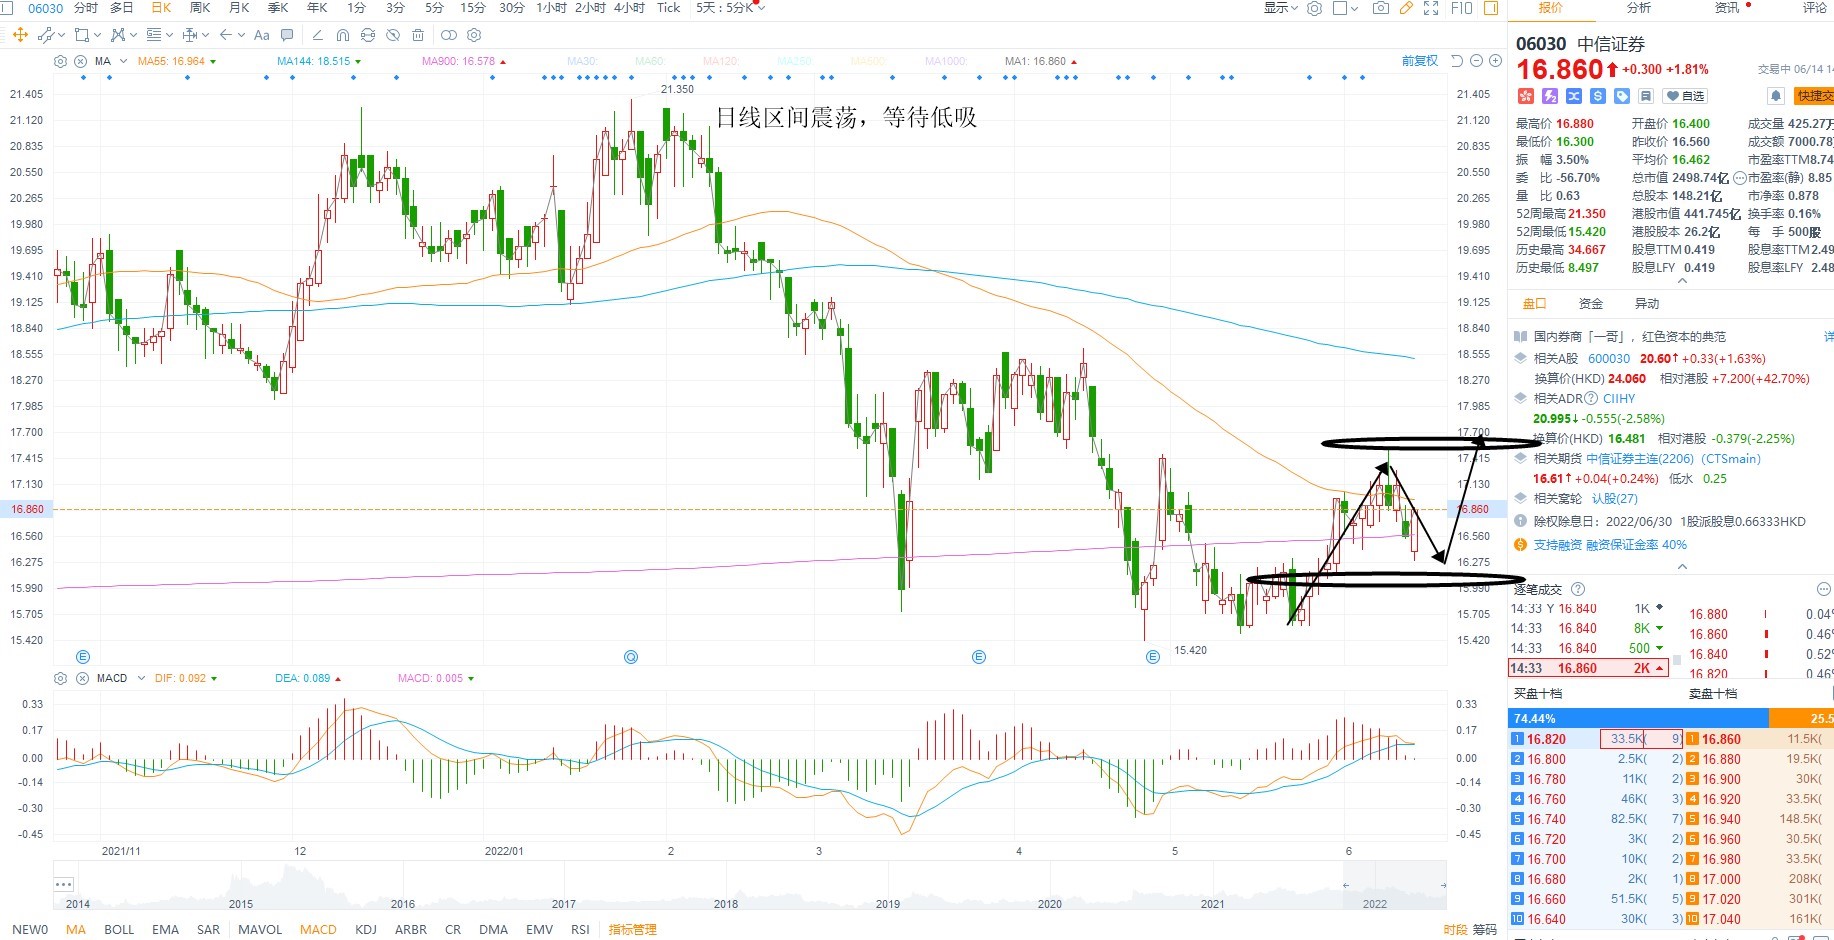Switch to 月K monthly chart
The height and width of the screenshot is (940, 1834).
(239, 8)
